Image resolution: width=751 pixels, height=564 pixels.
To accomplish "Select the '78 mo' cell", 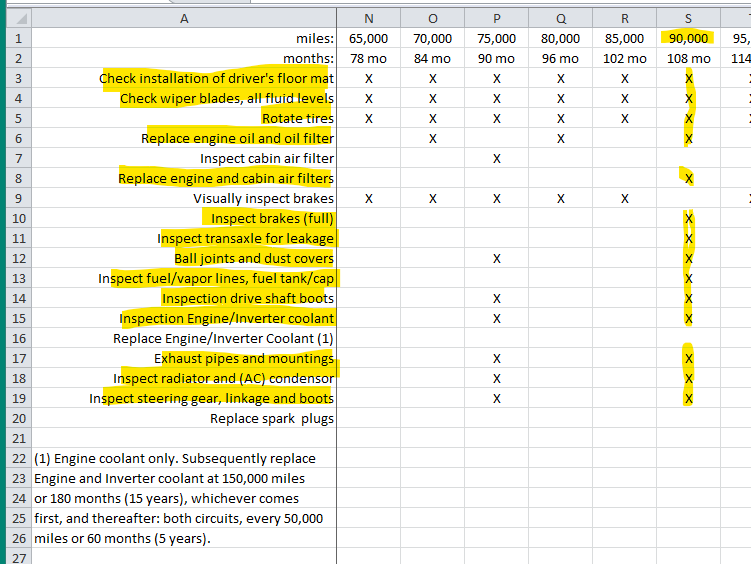I will [x=369, y=58].
